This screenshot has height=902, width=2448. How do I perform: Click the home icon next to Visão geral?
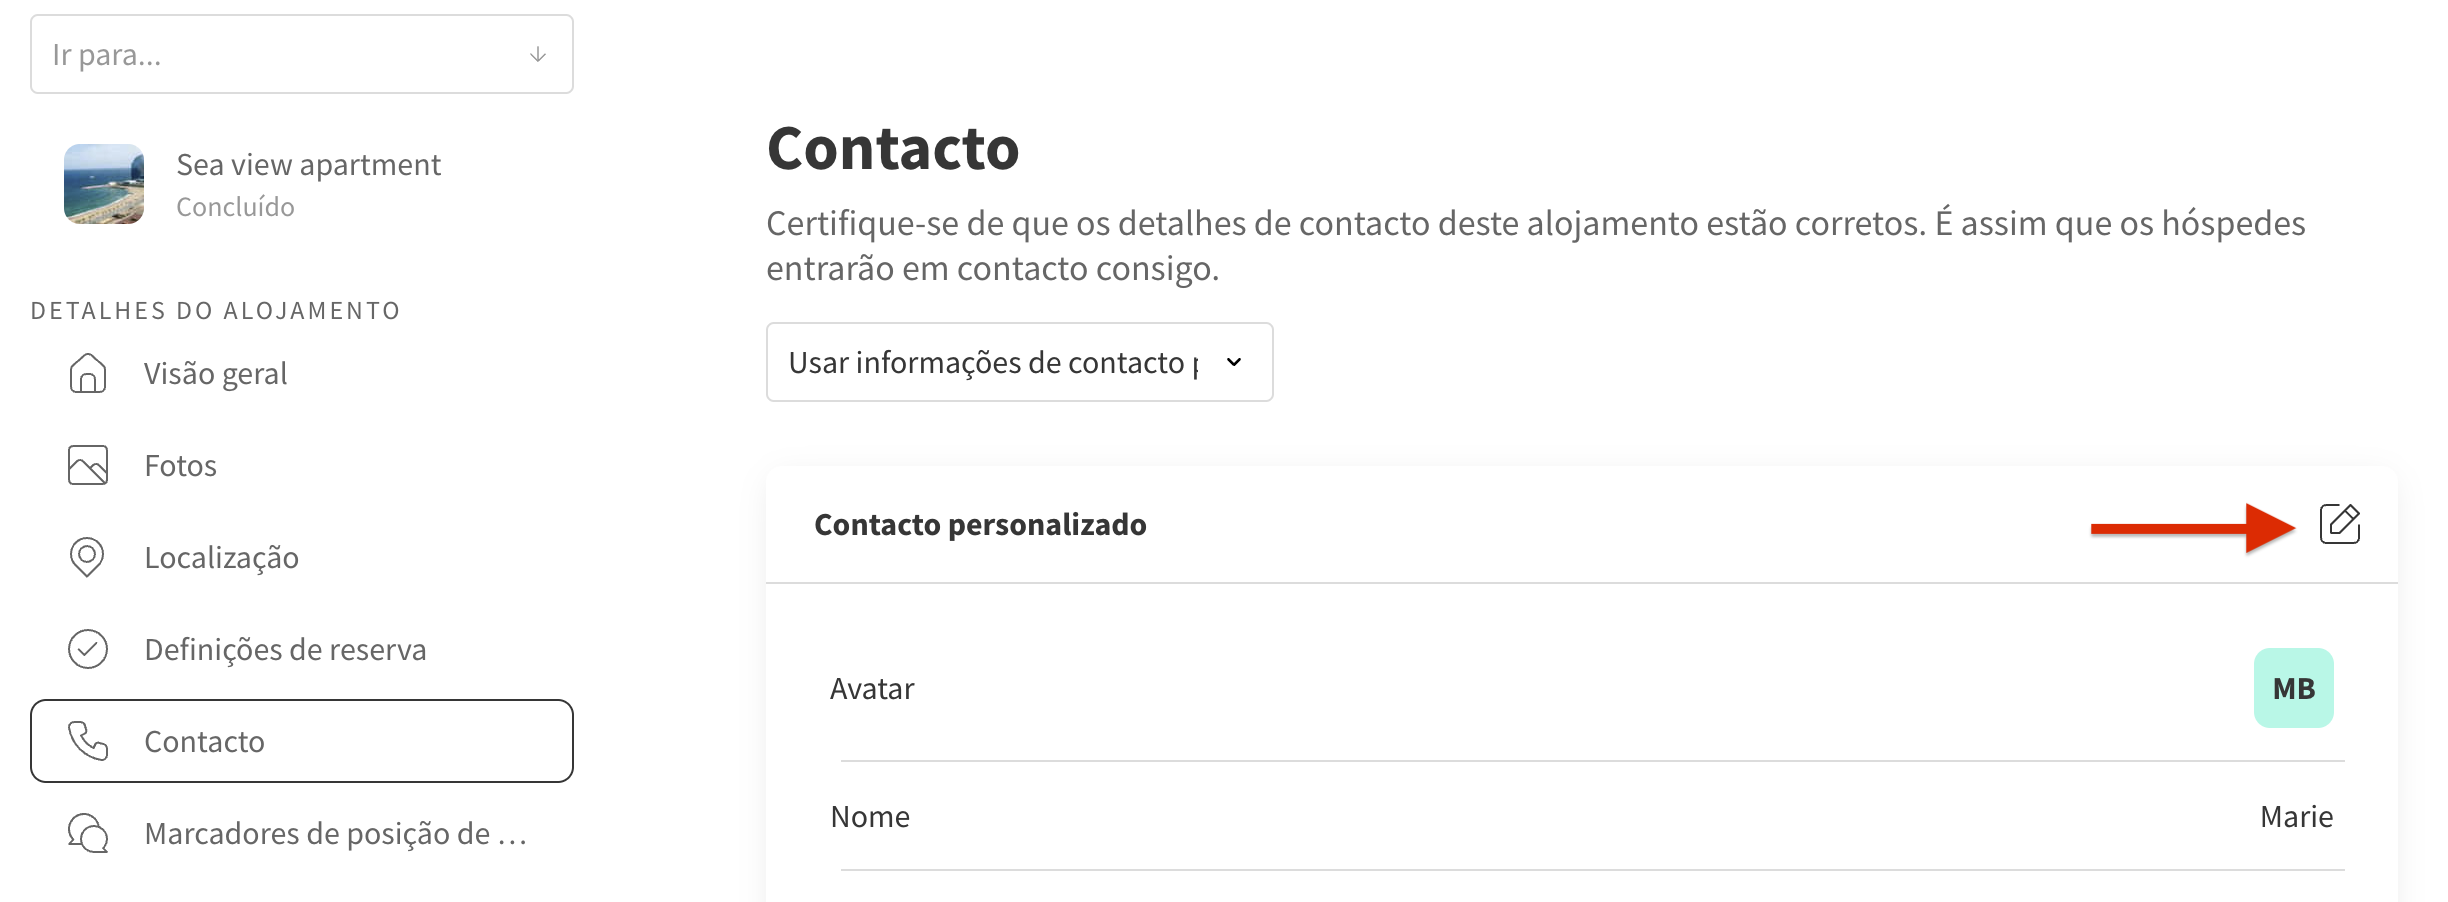coord(88,374)
